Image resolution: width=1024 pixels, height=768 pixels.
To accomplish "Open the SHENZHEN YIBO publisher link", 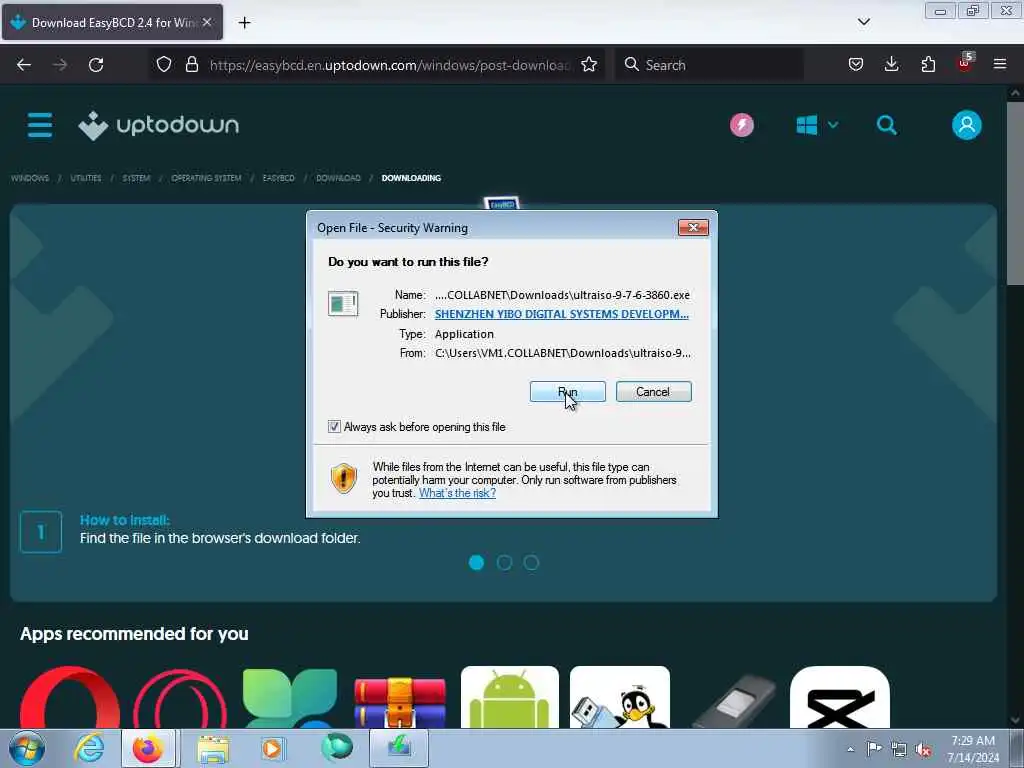I will coord(562,314).
